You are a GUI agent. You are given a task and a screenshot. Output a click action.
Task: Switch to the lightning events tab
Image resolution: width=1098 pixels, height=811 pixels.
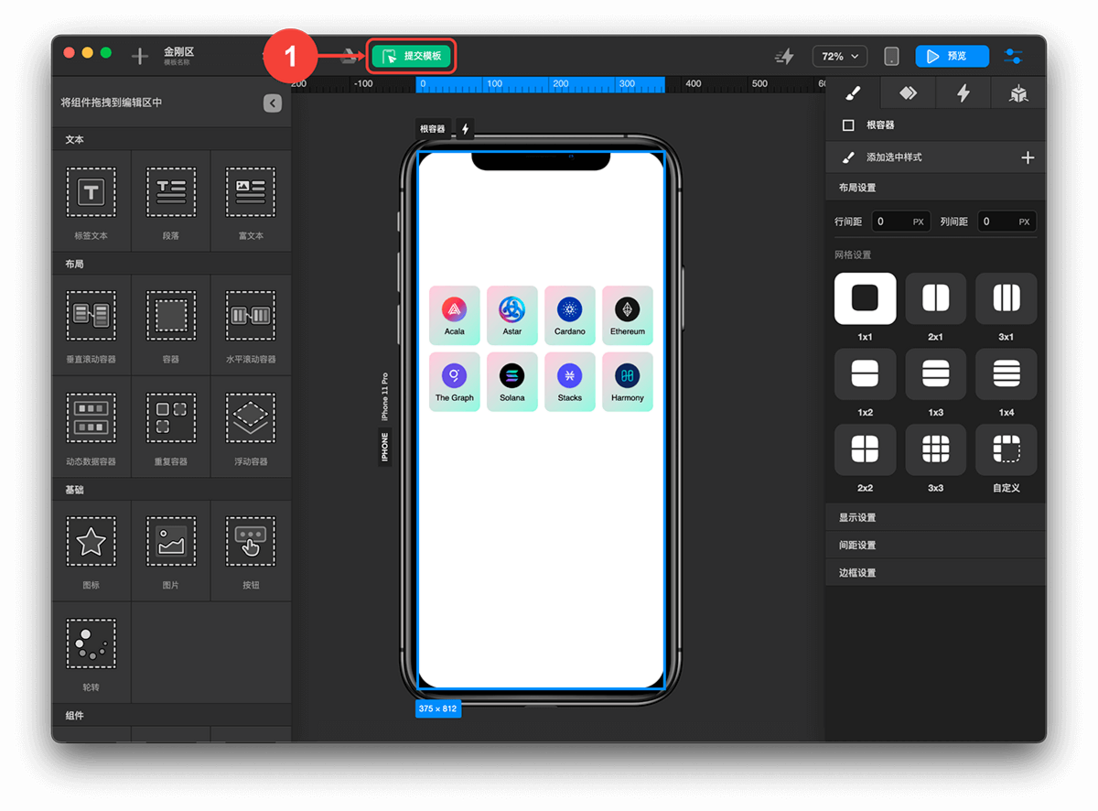click(964, 93)
